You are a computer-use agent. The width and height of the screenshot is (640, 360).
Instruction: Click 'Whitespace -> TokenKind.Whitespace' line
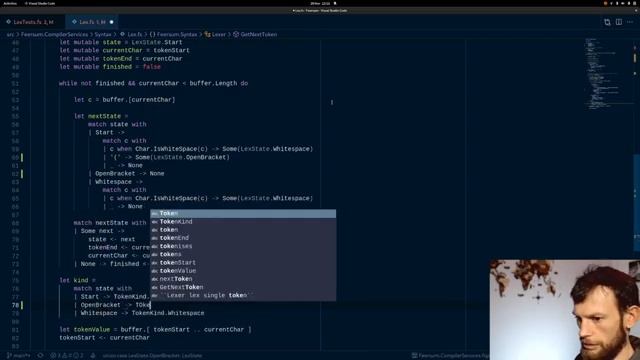(139, 313)
